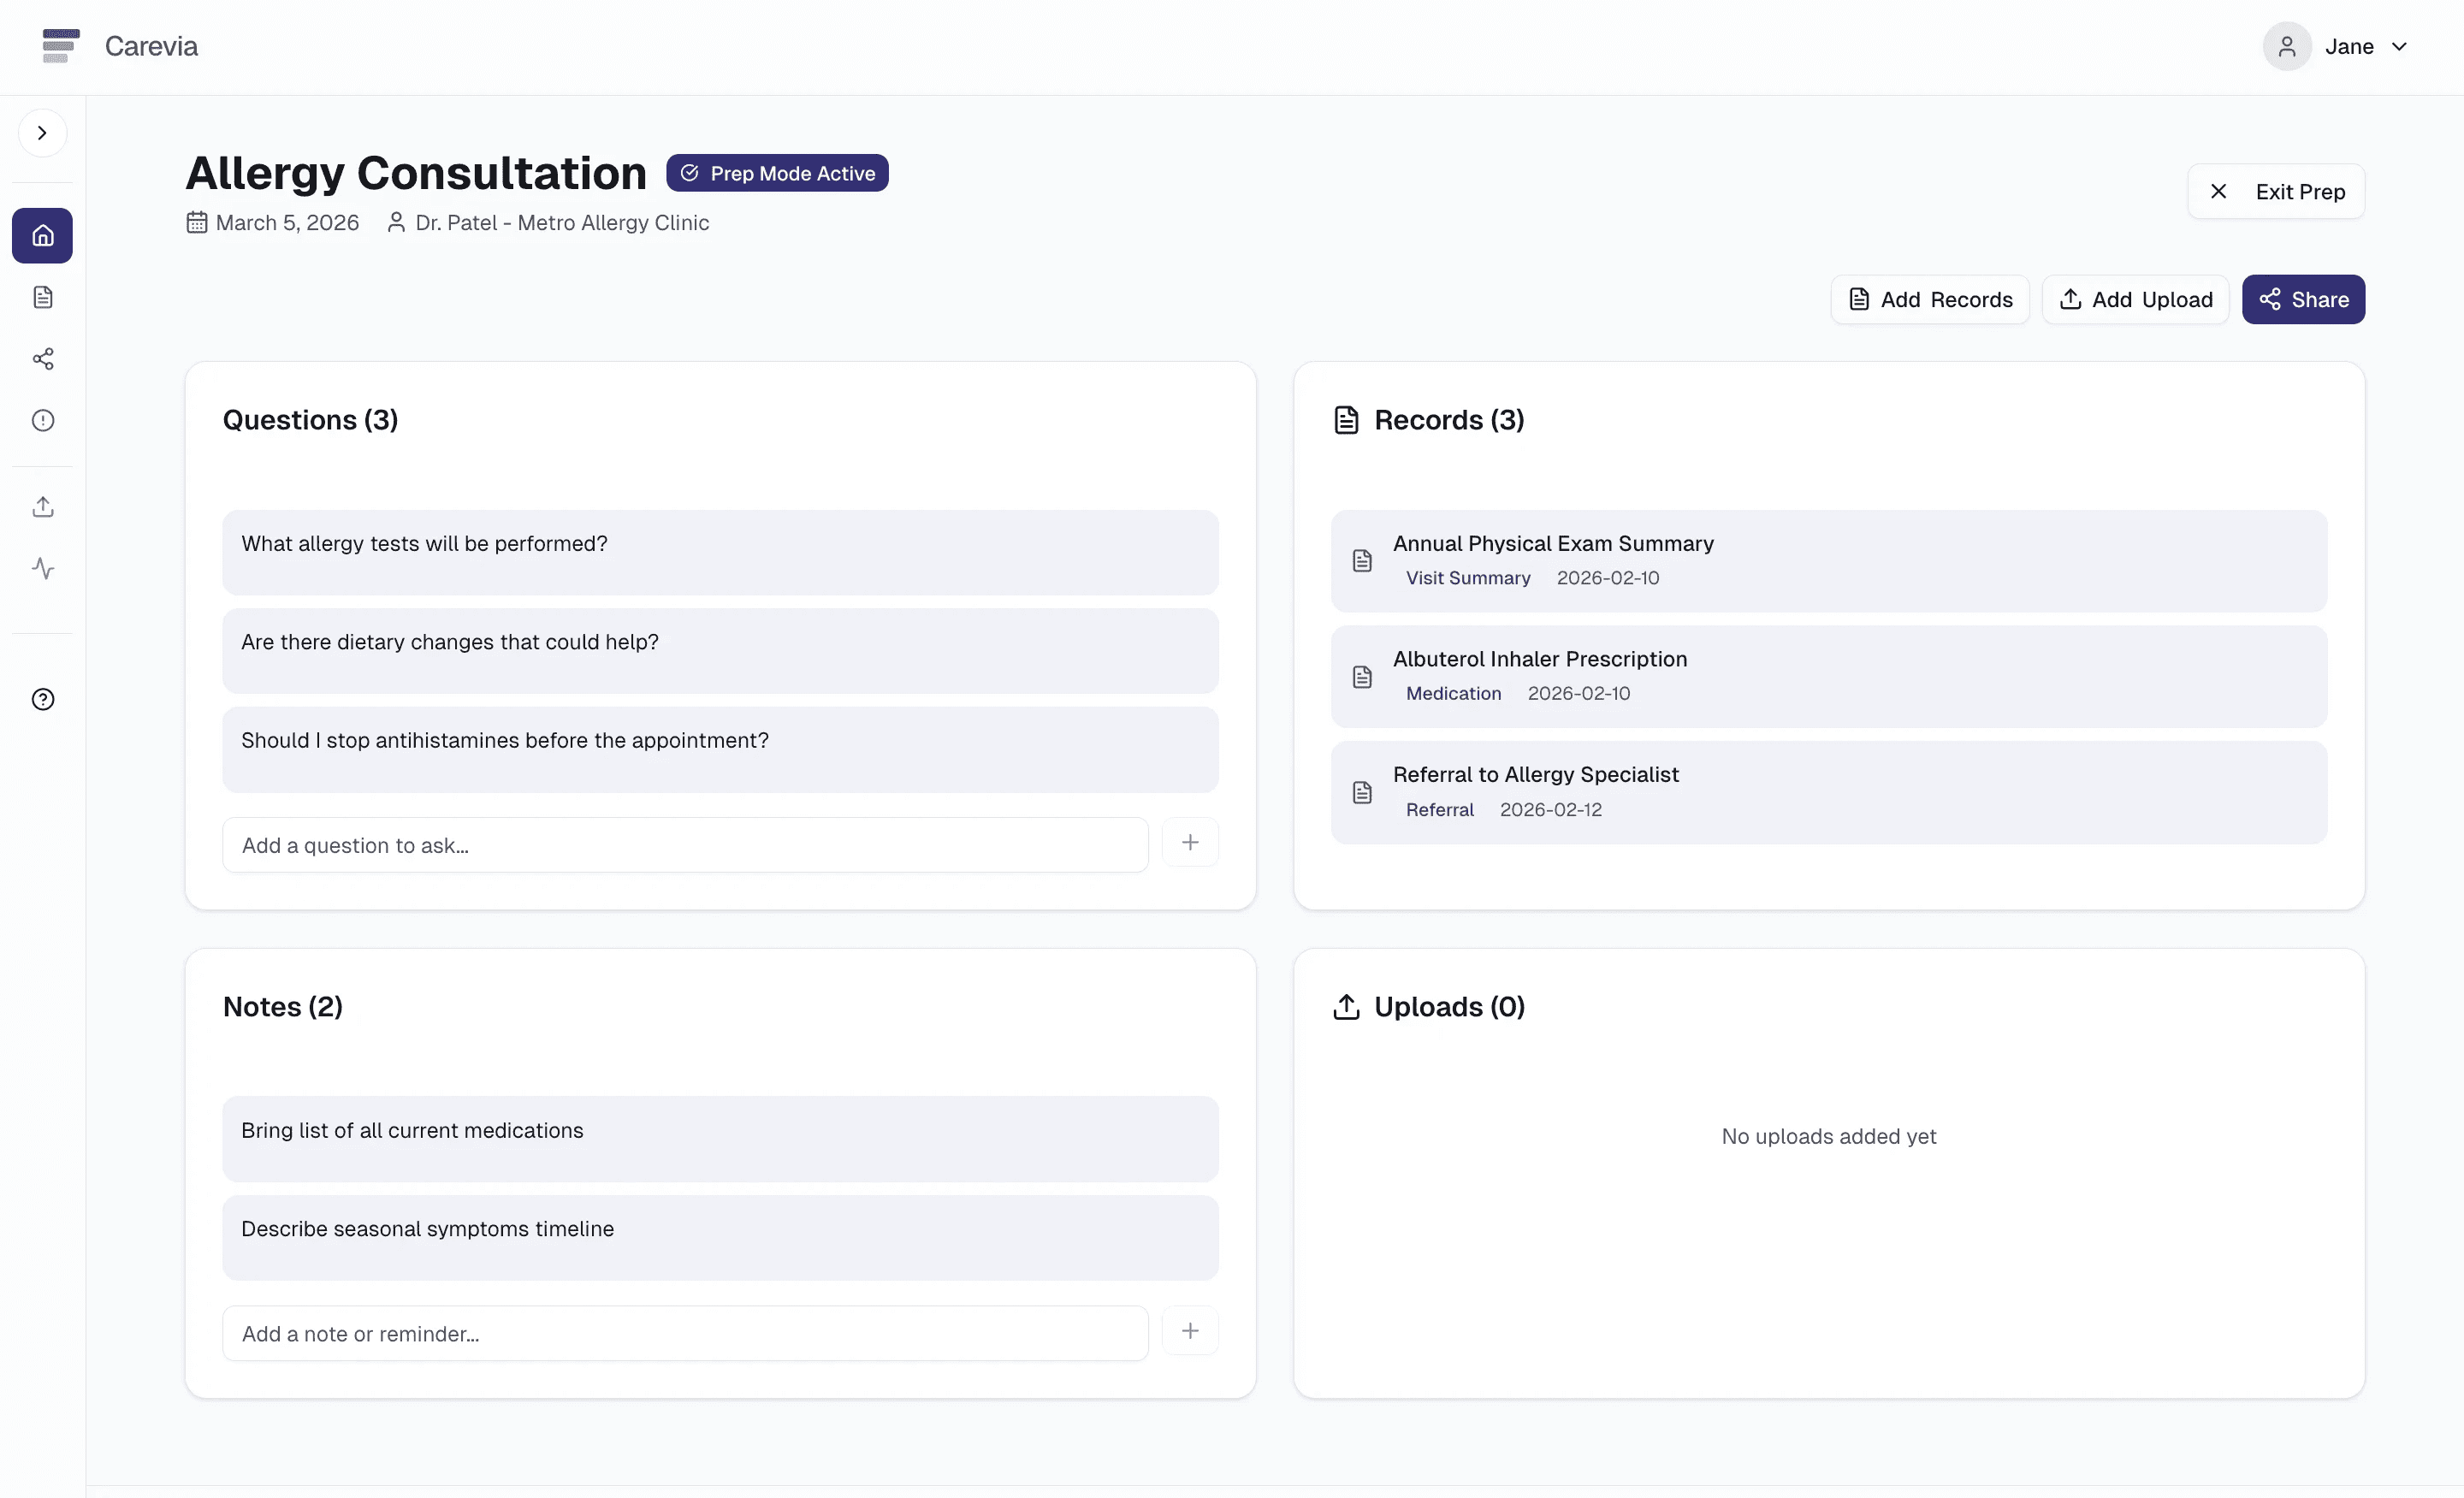
Task: Click plus button to add question
Action: 1190,842
